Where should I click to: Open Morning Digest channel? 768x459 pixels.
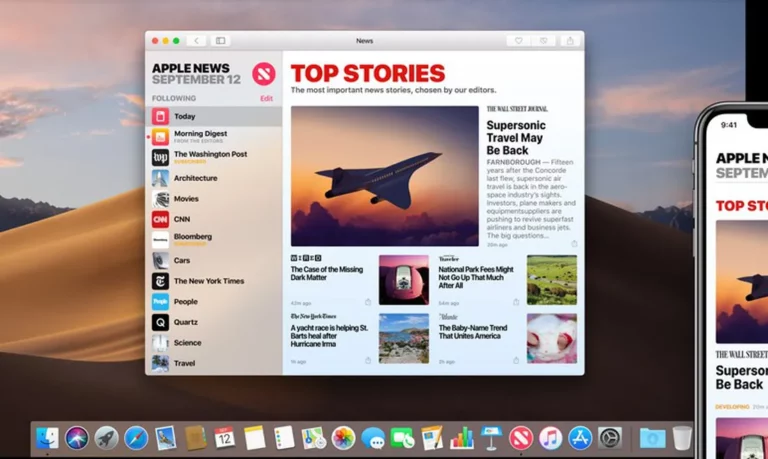pos(214,137)
